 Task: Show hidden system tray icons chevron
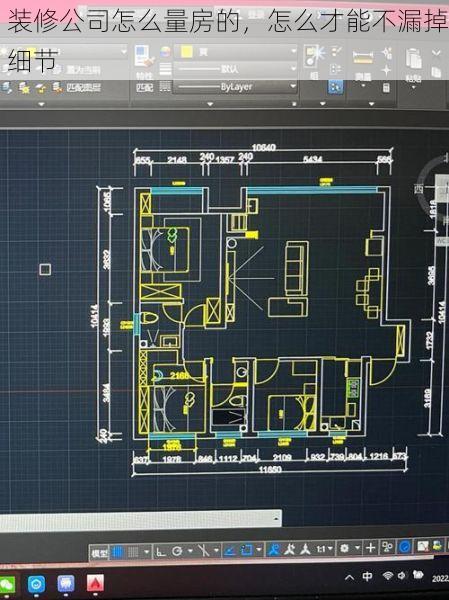349,577
